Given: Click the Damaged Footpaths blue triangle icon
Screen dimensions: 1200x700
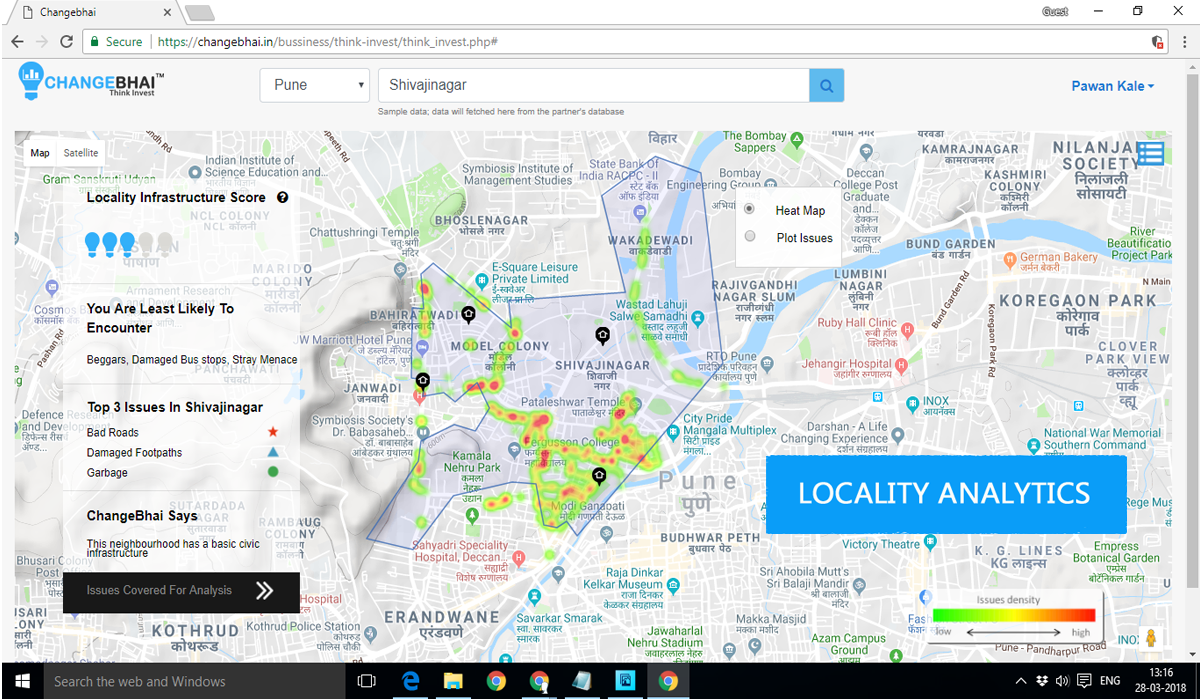Looking at the screenshot, I should coord(272,452).
